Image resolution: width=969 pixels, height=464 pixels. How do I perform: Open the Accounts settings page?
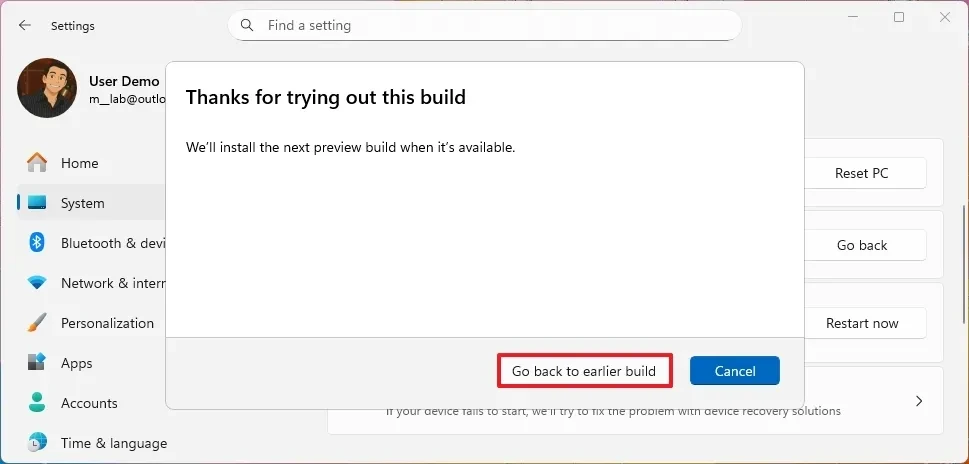[89, 403]
